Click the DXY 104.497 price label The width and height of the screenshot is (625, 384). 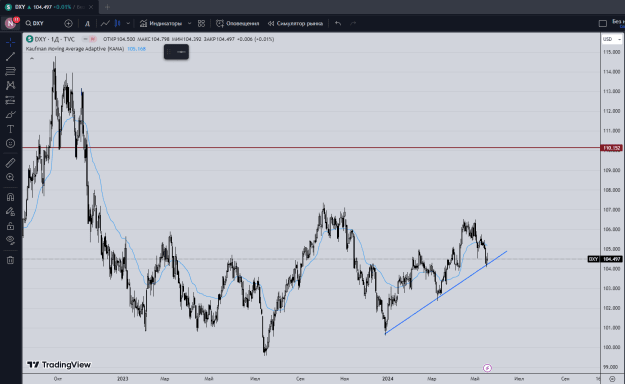(x=605, y=259)
